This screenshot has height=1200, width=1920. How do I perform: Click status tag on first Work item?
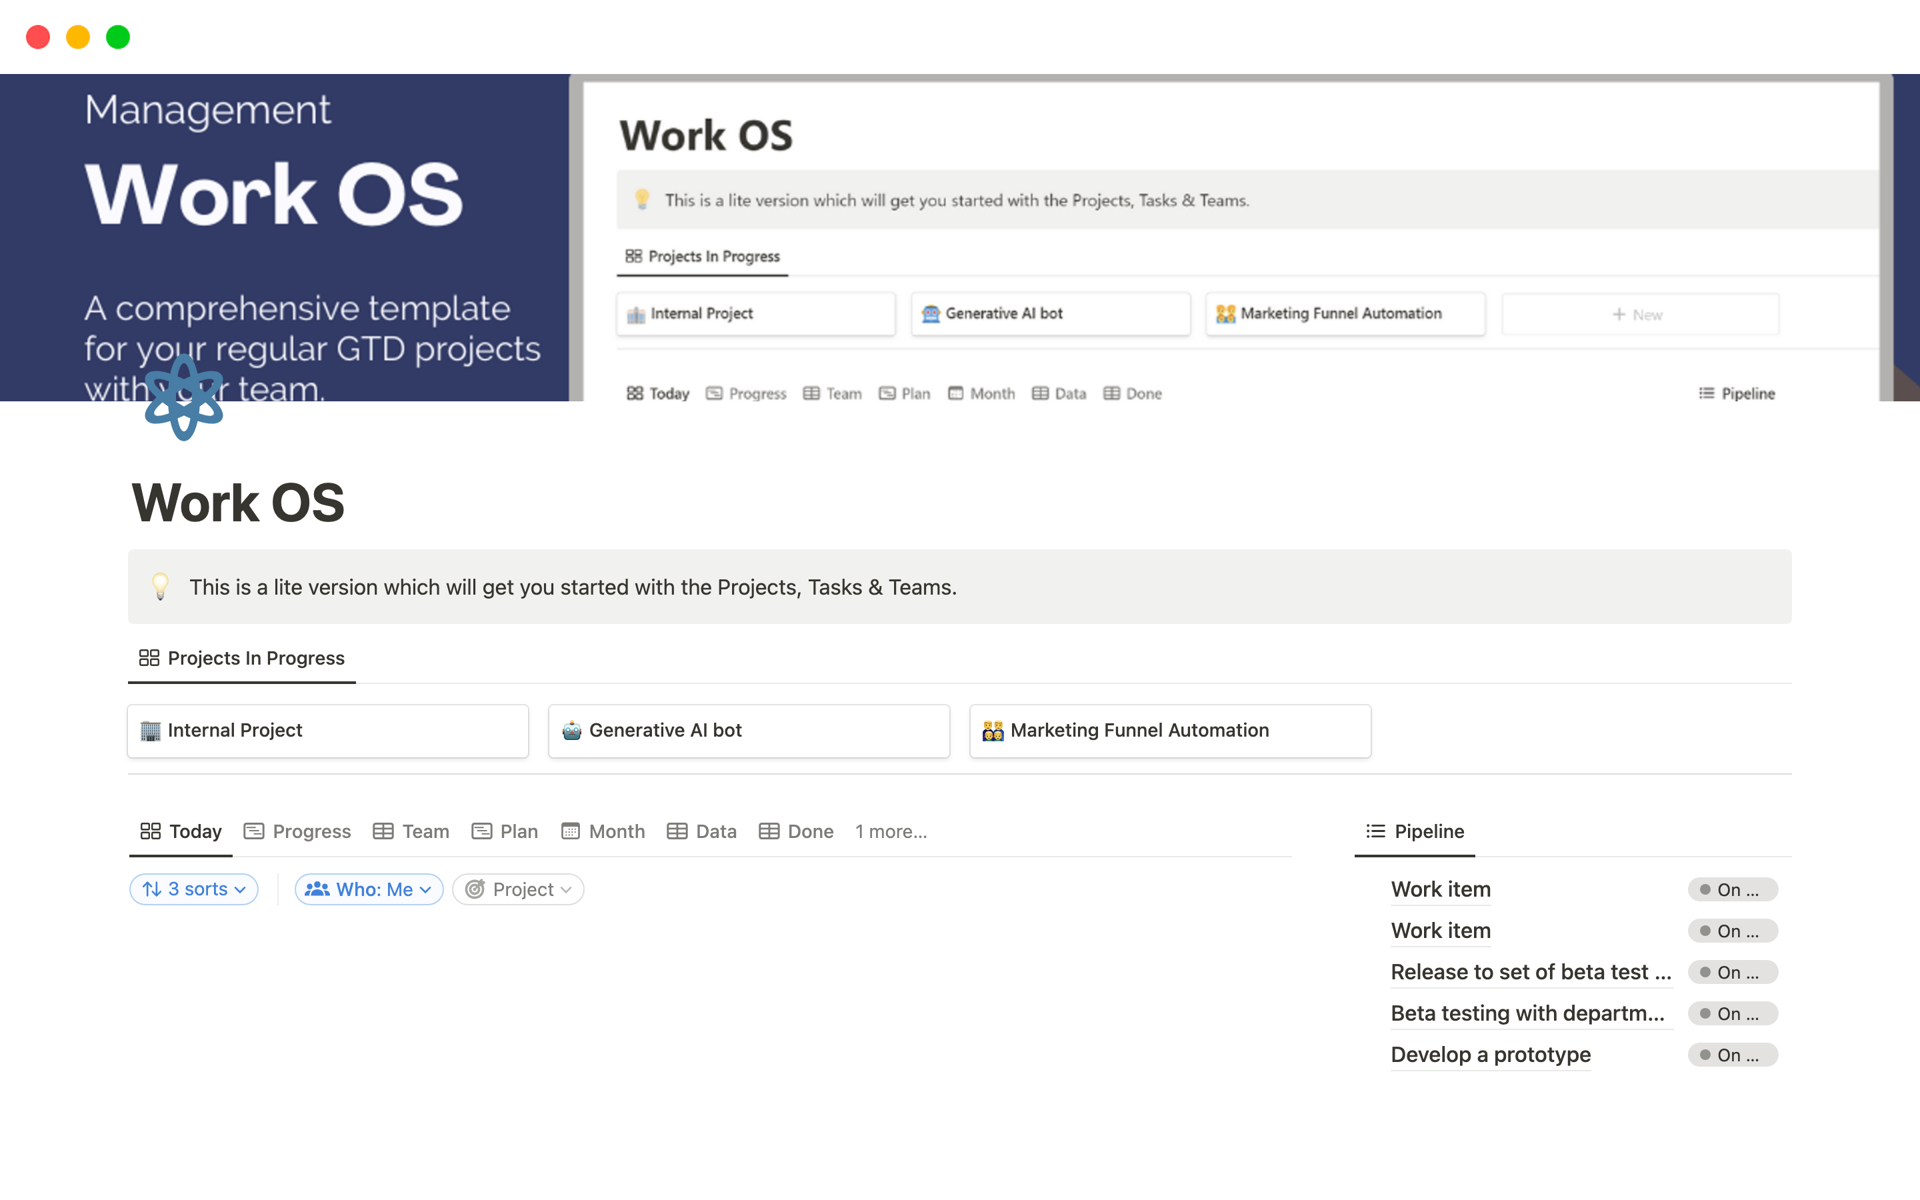coord(1733,889)
